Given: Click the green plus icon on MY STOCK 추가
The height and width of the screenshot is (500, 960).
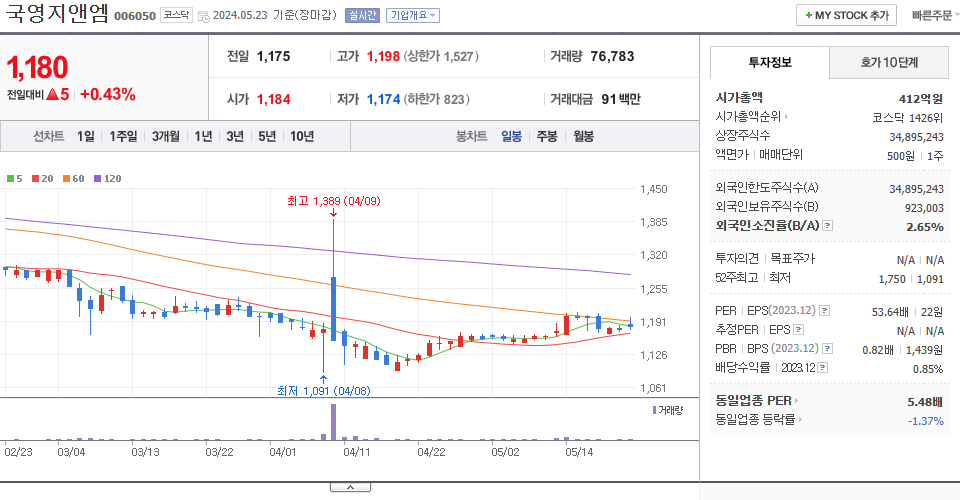Looking at the screenshot, I should (x=808, y=15).
